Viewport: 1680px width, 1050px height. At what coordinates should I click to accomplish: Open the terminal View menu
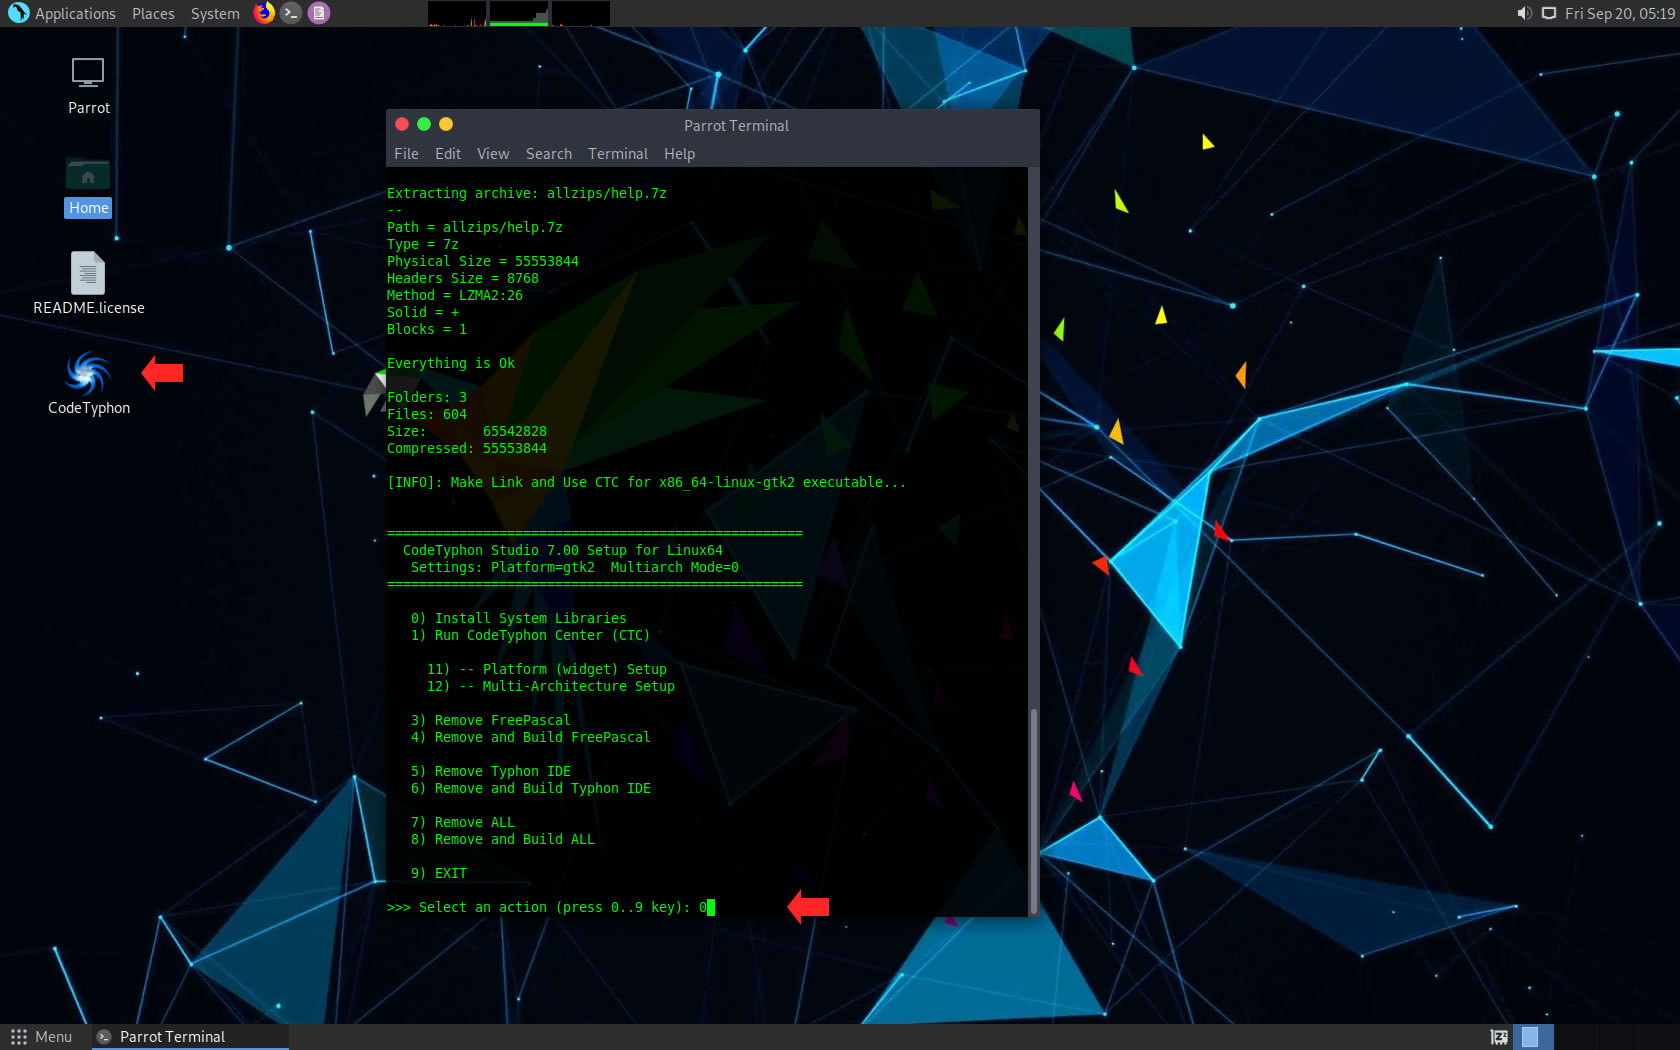[493, 153]
